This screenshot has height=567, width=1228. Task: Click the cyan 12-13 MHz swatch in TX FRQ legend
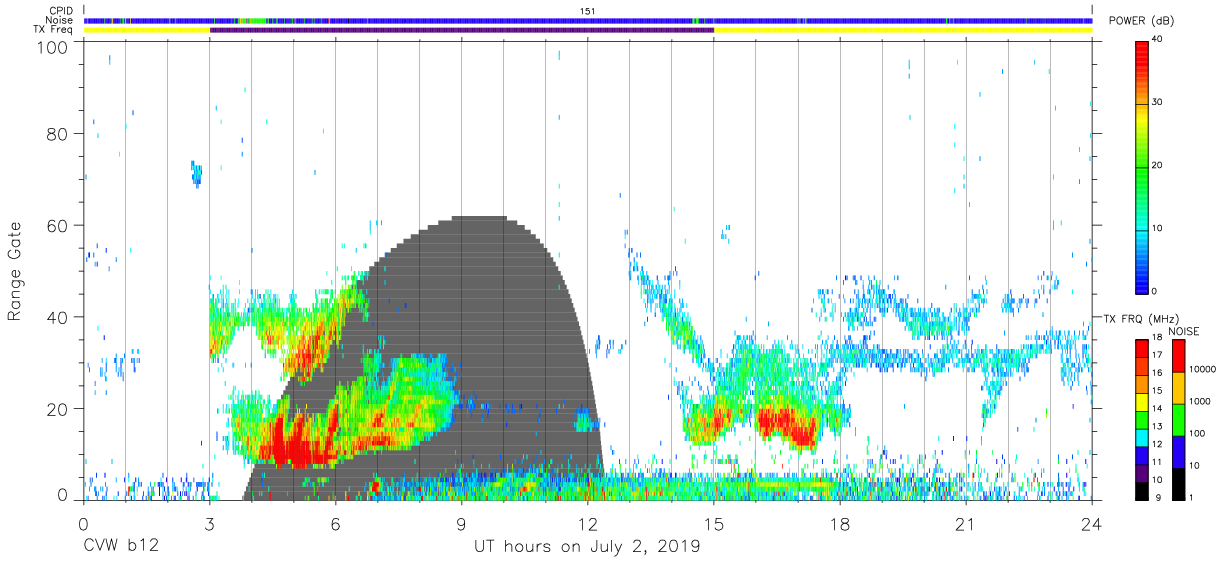tap(1141, 436)
